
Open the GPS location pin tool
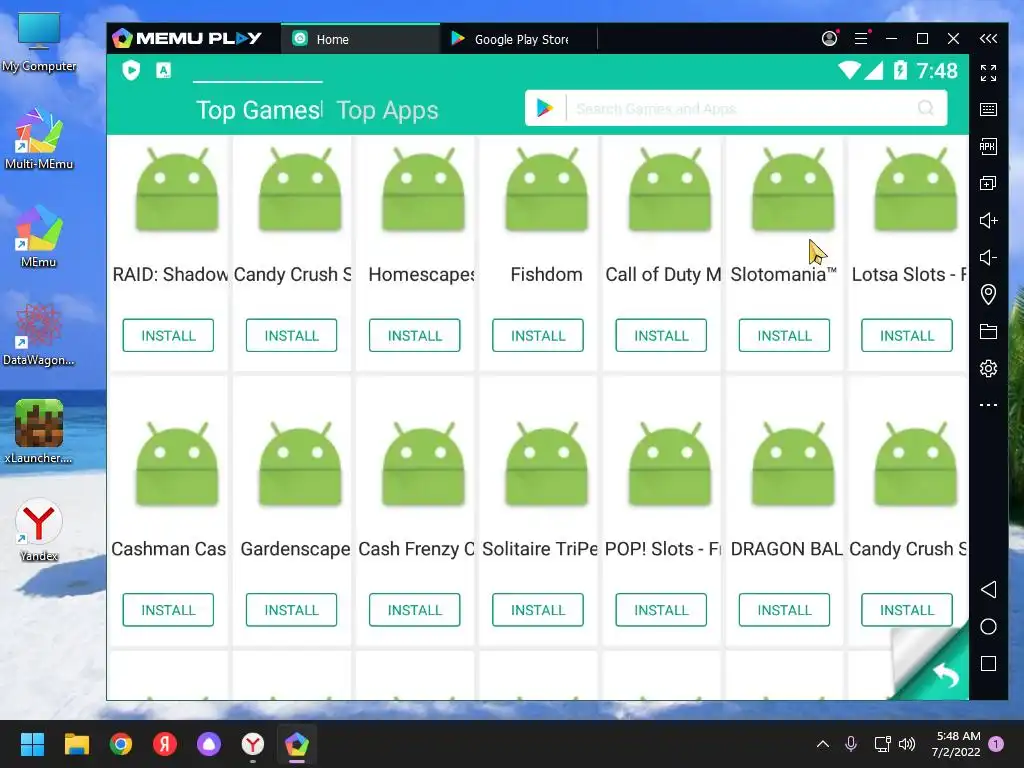(988, 295)
